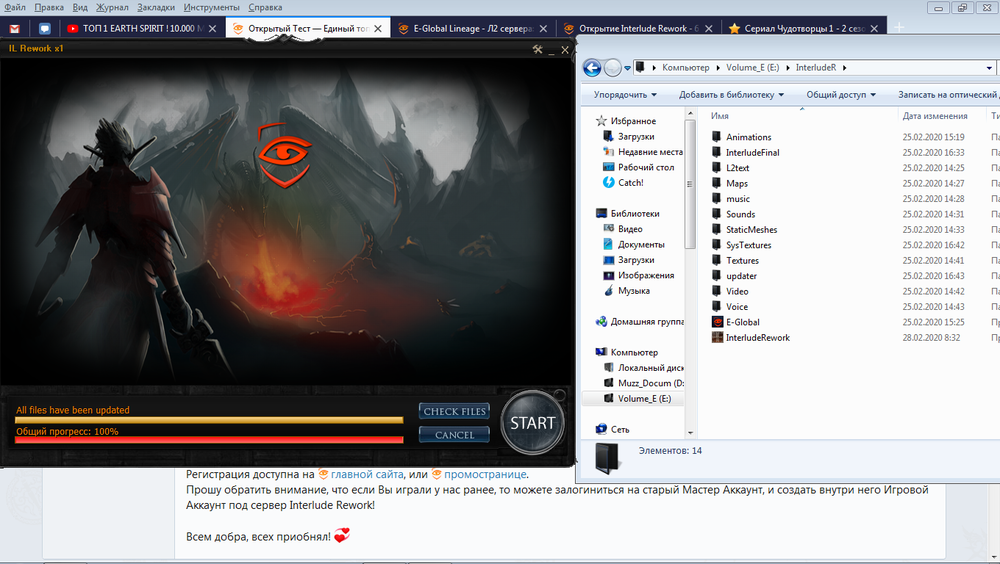Open the Инструменты menu
The image size is (1000, 564).
[211, 7]
